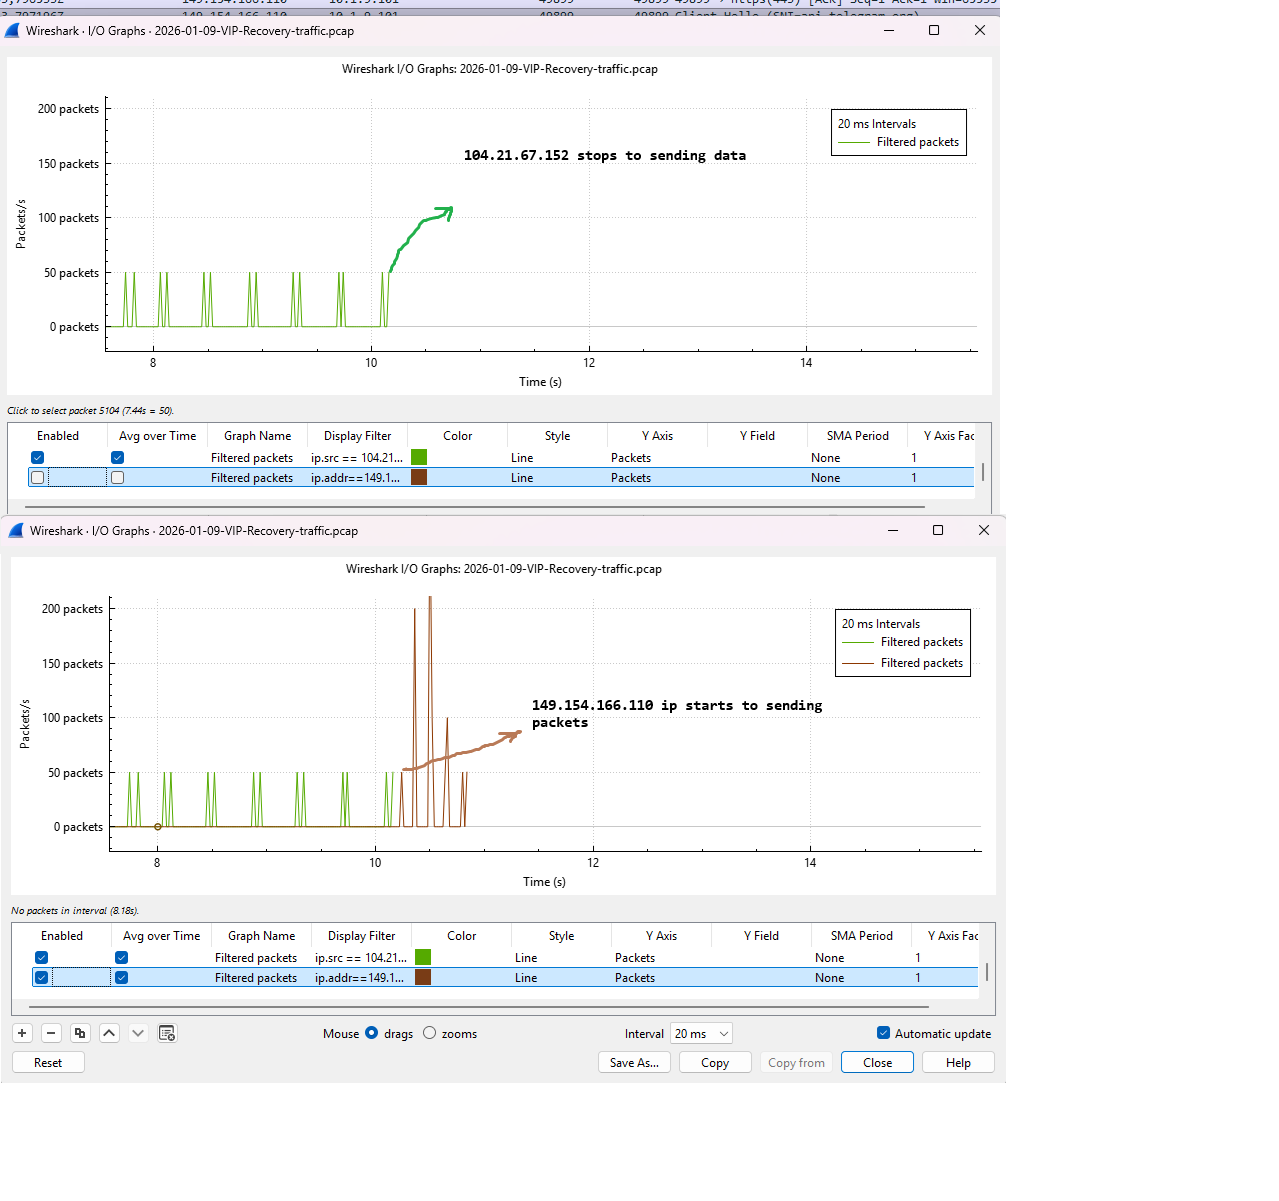The width and height of the screenshot is (1279, 1201).
Task: Remove the selected graph using the minus icon
Action: pos(51,1033)
